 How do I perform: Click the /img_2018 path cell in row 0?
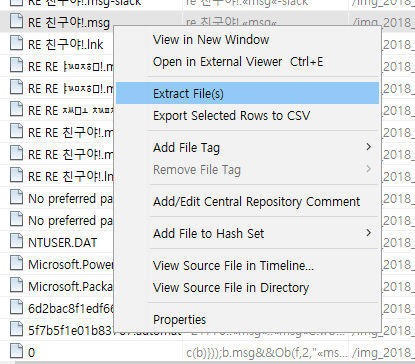[x=383, y=352]
